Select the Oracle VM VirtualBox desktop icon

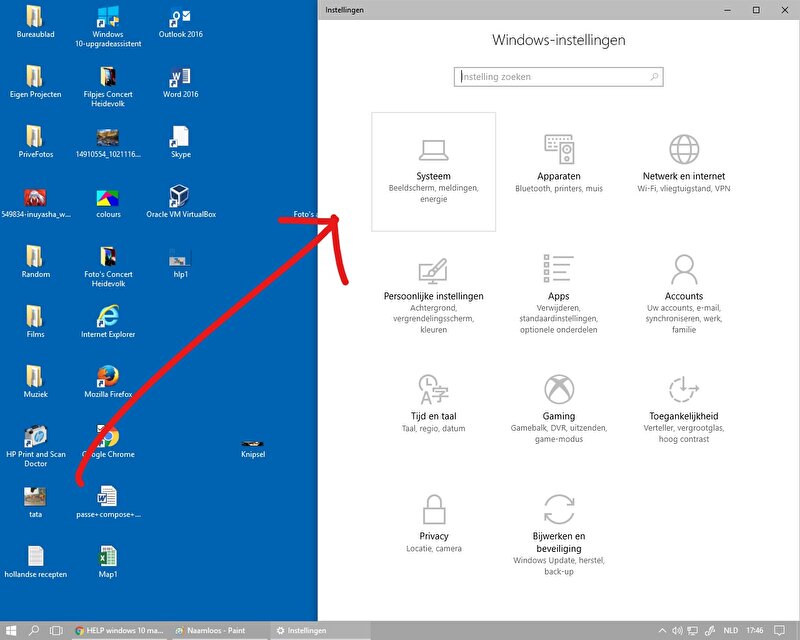[181, 199]
